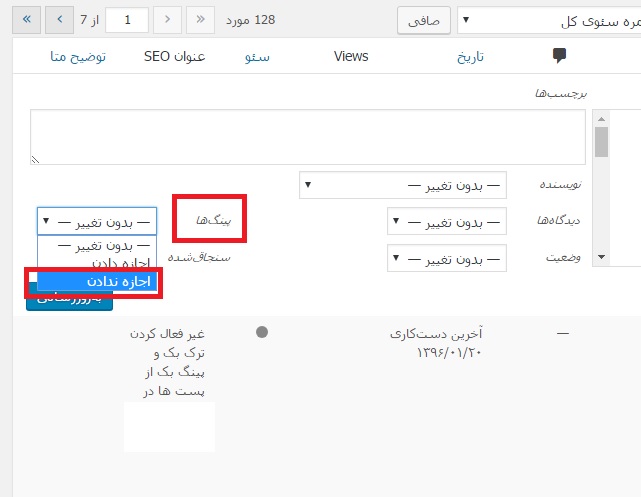Open the SEO score filter dropdown
This screenshot has height=497, width=641.
(549, 20)
